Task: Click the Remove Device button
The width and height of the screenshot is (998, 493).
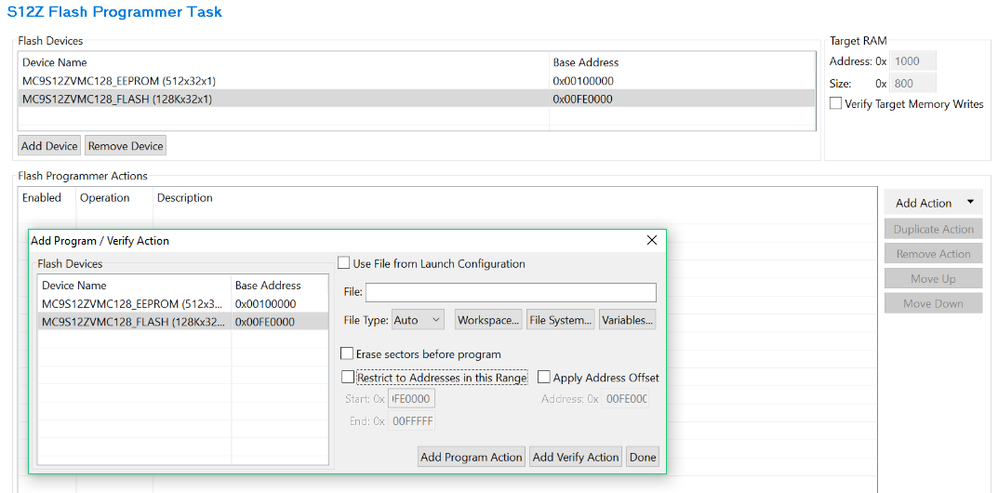Action: (x=125, y=146)
